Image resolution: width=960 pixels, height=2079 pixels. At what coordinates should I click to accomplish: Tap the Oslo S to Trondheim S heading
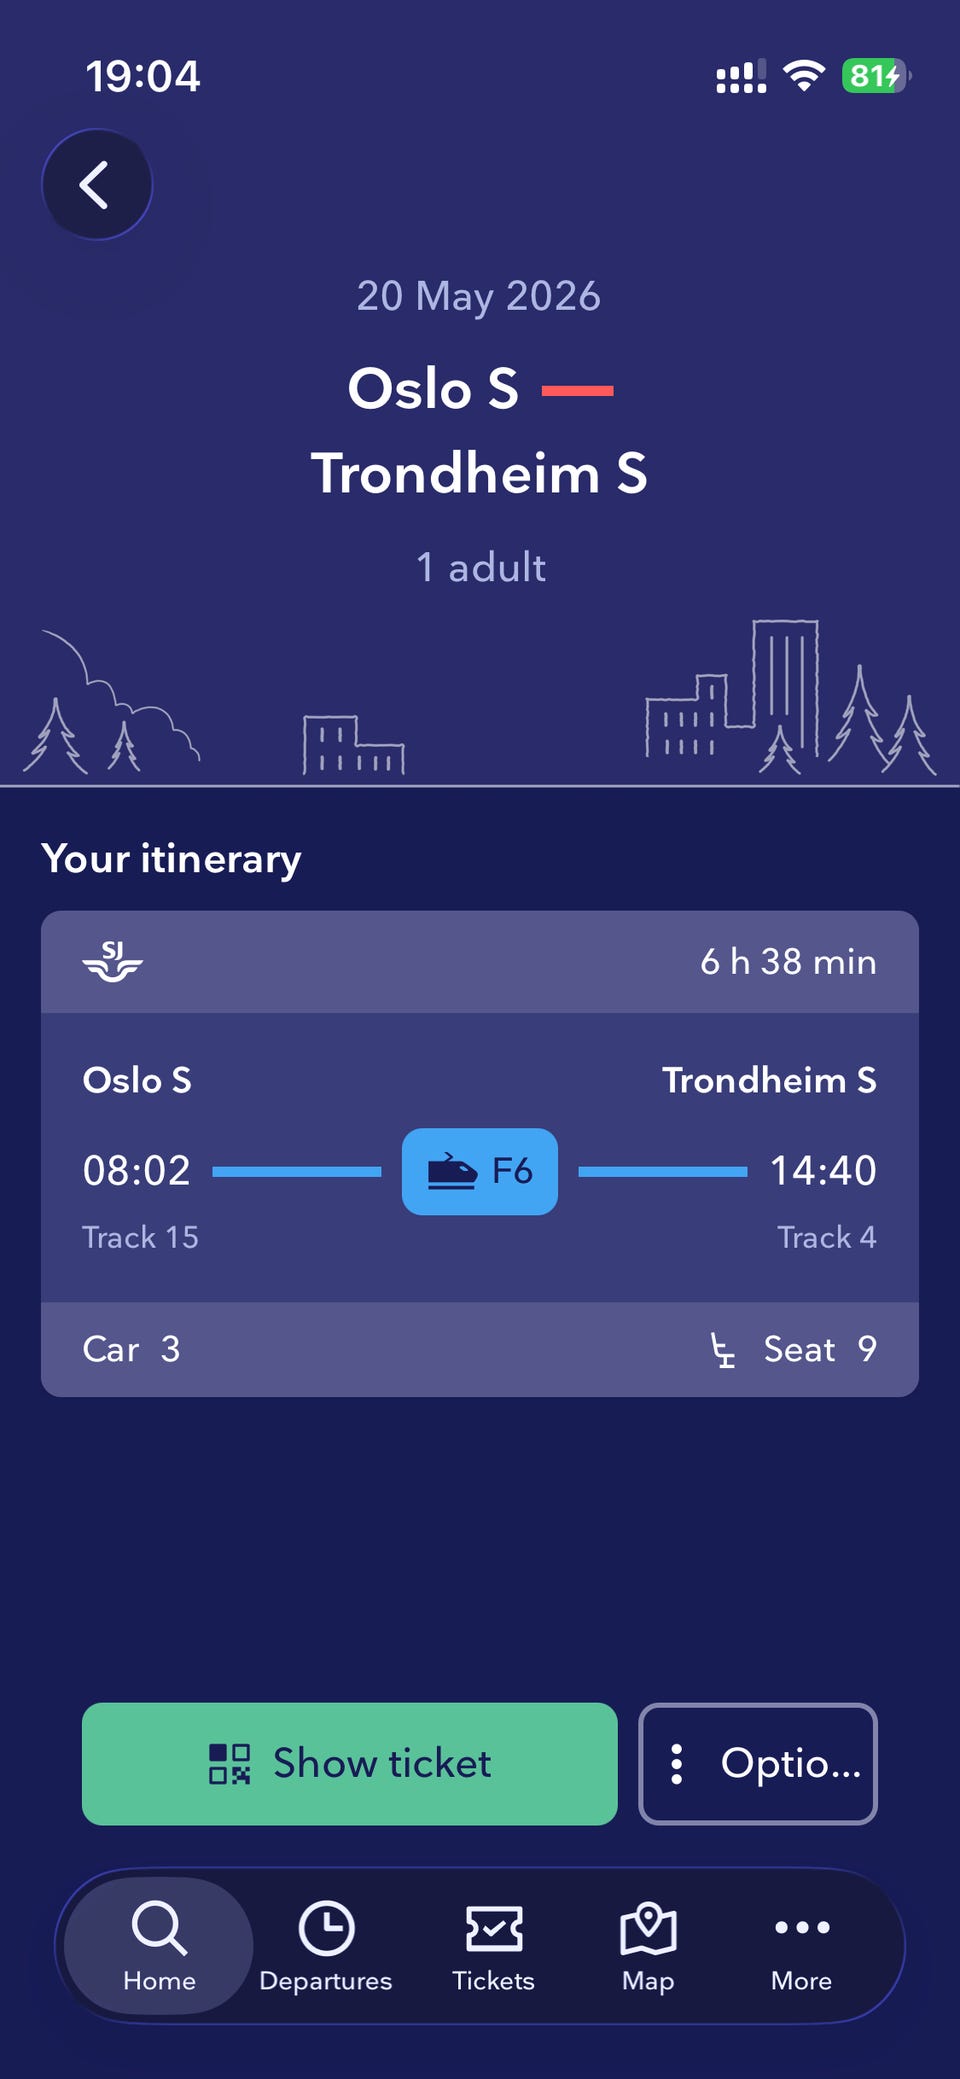pos(479,430)
